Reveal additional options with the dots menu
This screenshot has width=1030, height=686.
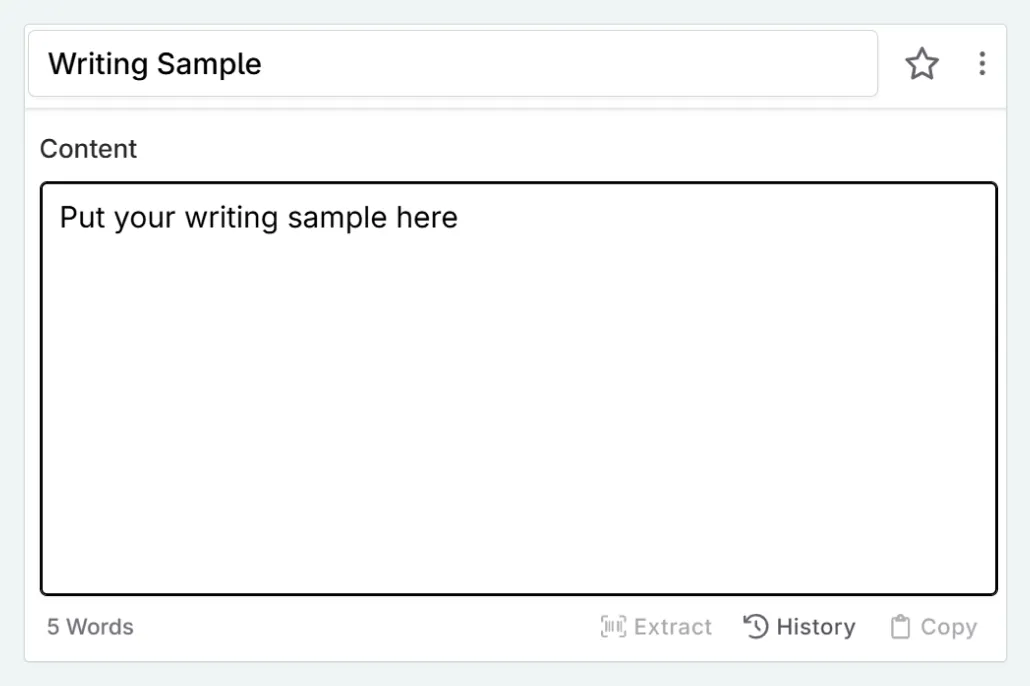pos(982,63)
